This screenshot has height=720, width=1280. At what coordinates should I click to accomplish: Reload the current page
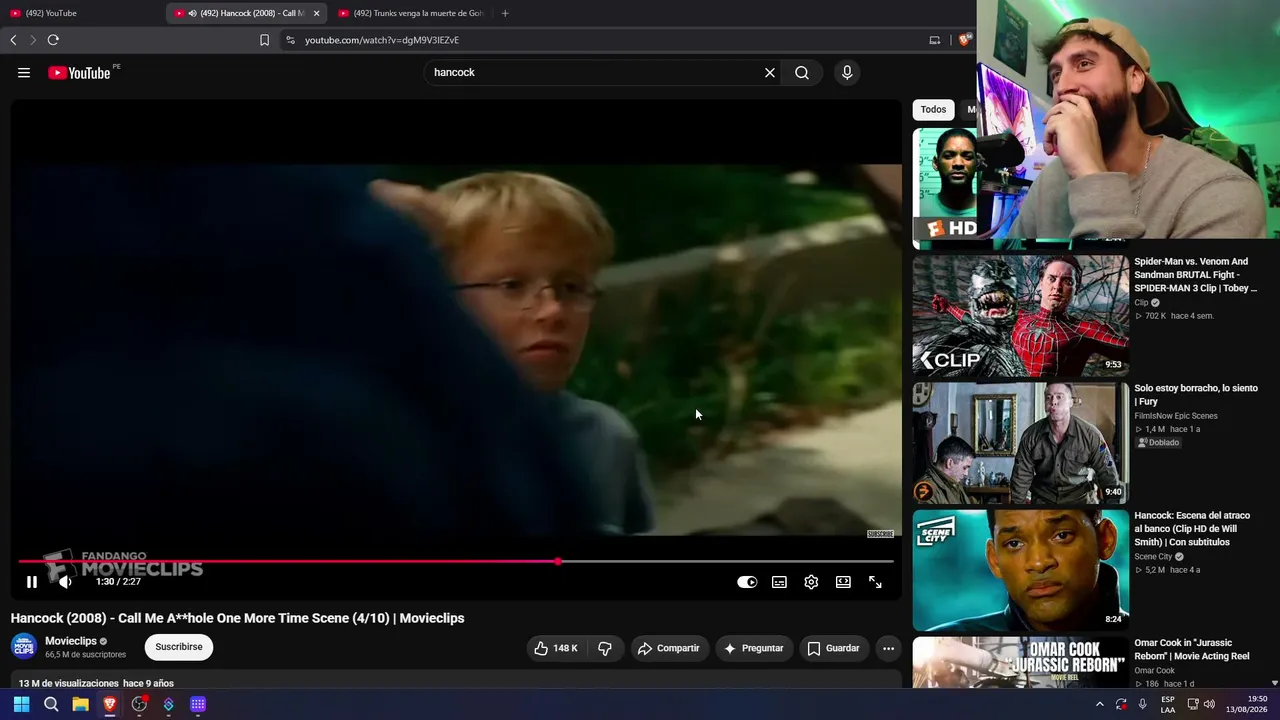coord(53,40)
